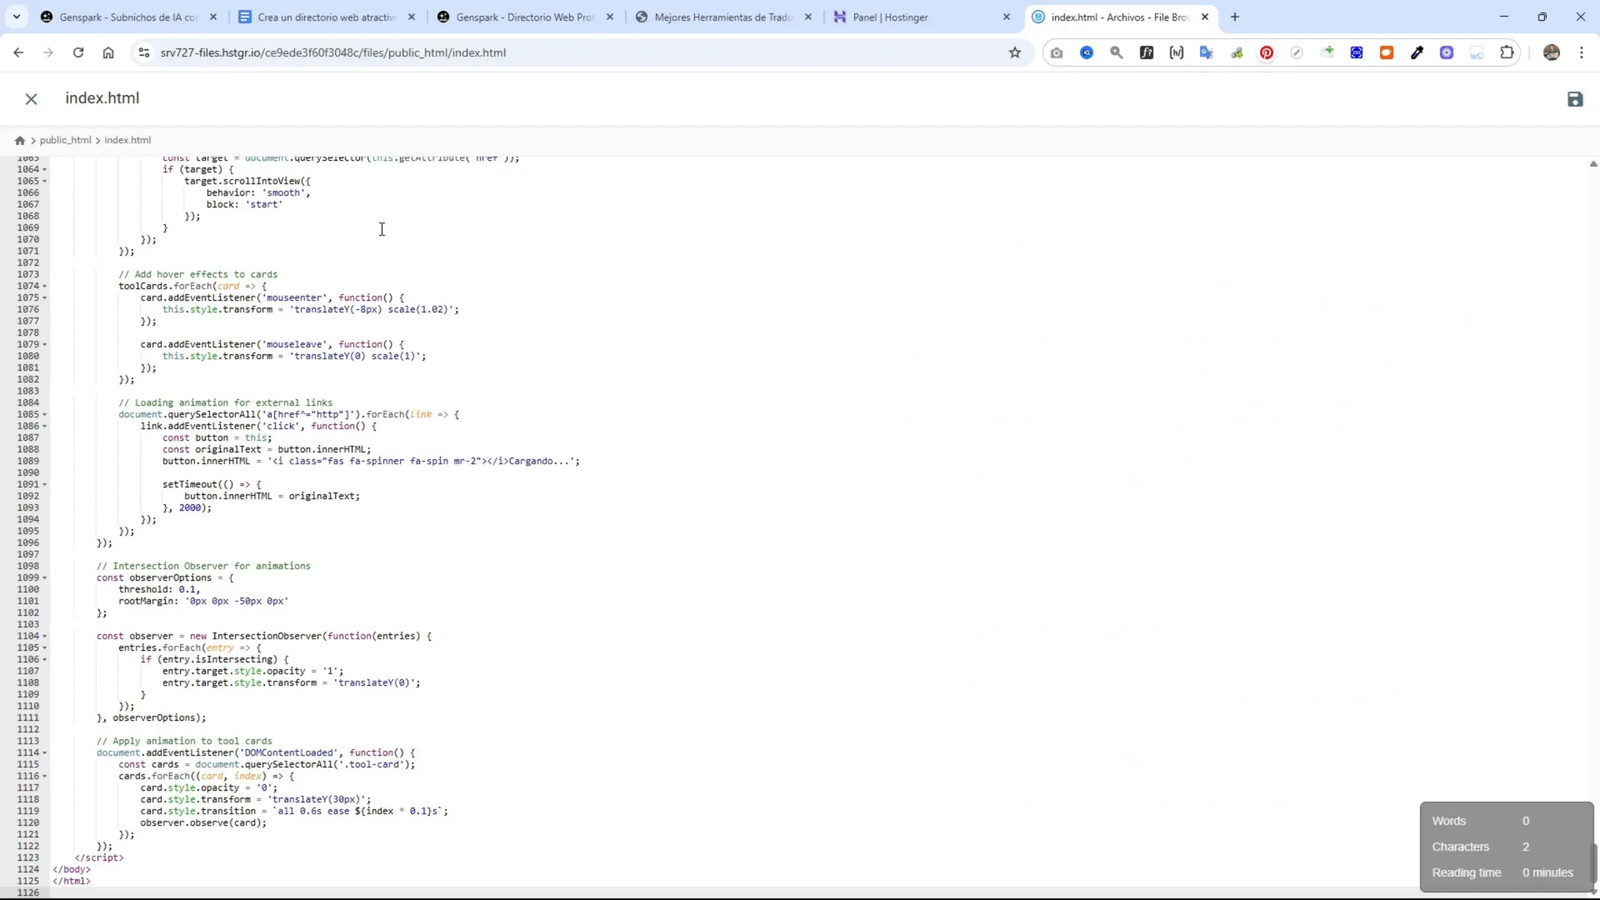Viewport: 1600px width, 900px height.
Task: Save the index.html file
Action: pyautogui.click(x=1575, y=99)
